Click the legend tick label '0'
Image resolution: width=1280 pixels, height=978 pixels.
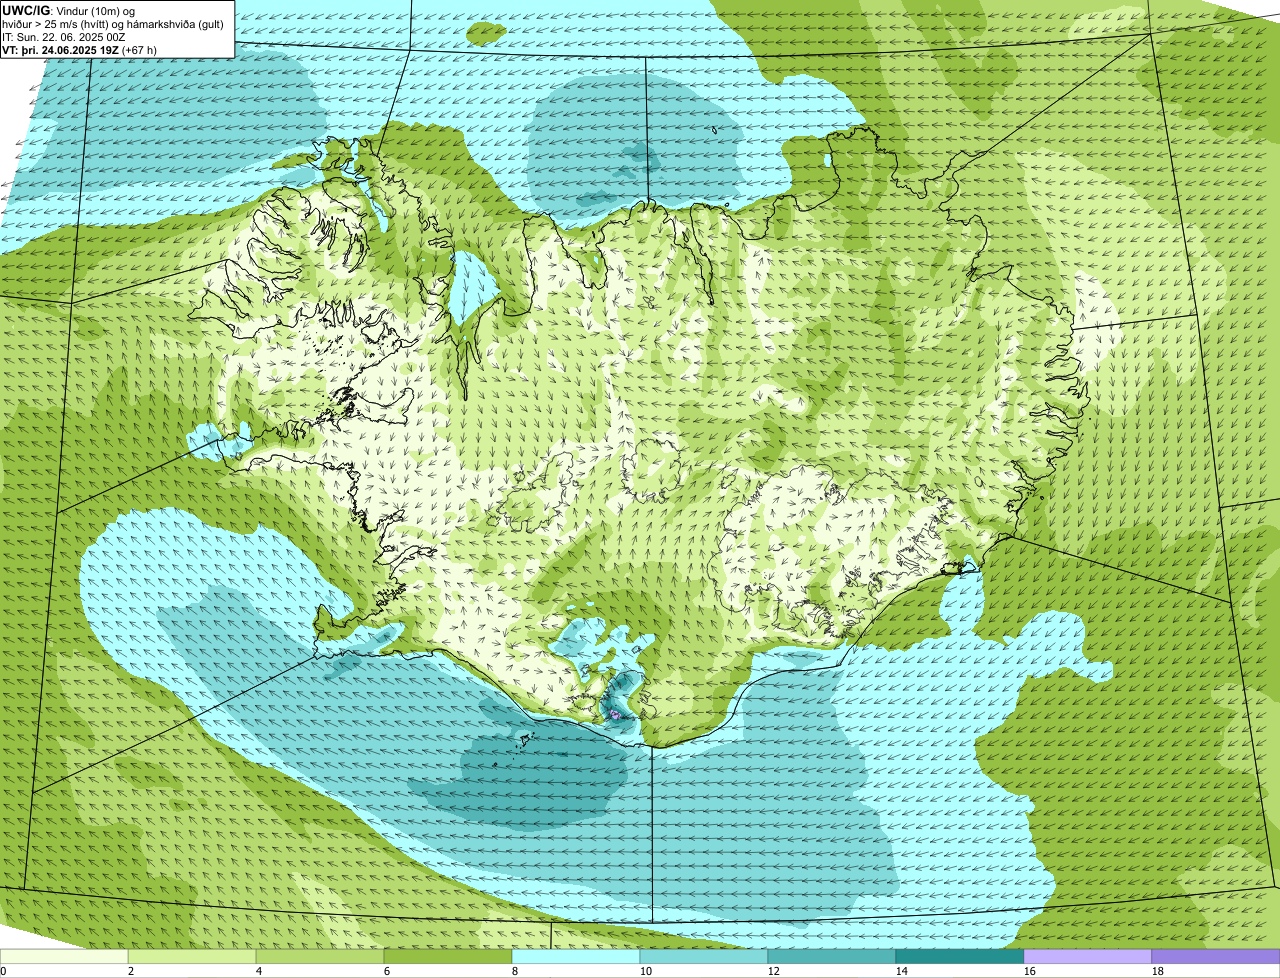[3, 971]
